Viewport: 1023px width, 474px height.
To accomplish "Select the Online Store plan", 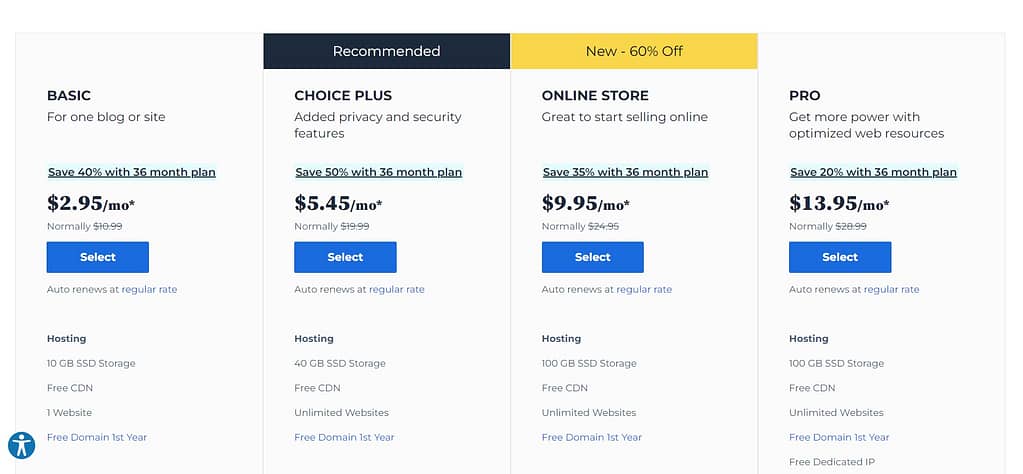I will [592, 257].
